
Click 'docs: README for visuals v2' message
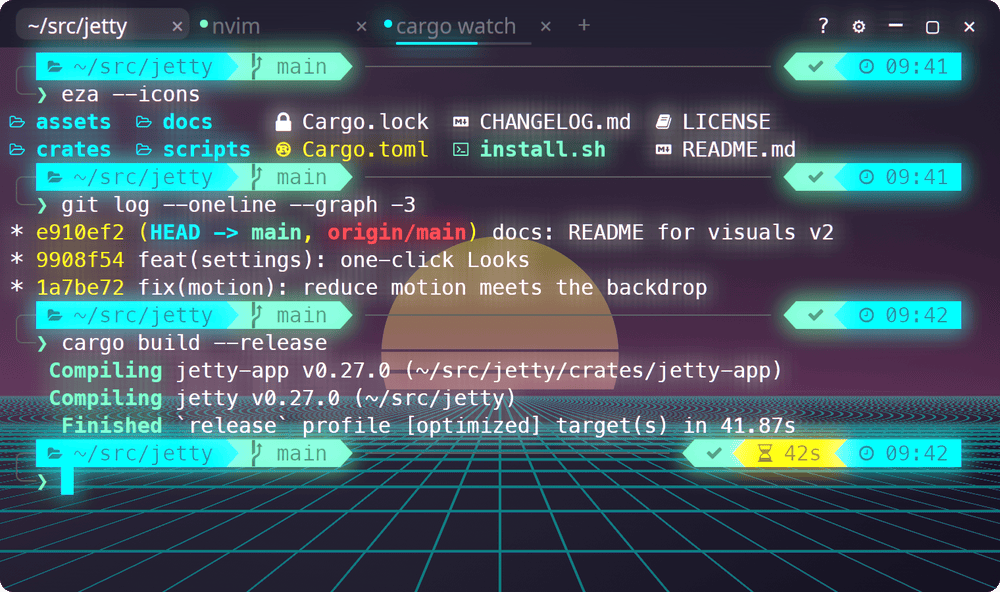(663, 232)
